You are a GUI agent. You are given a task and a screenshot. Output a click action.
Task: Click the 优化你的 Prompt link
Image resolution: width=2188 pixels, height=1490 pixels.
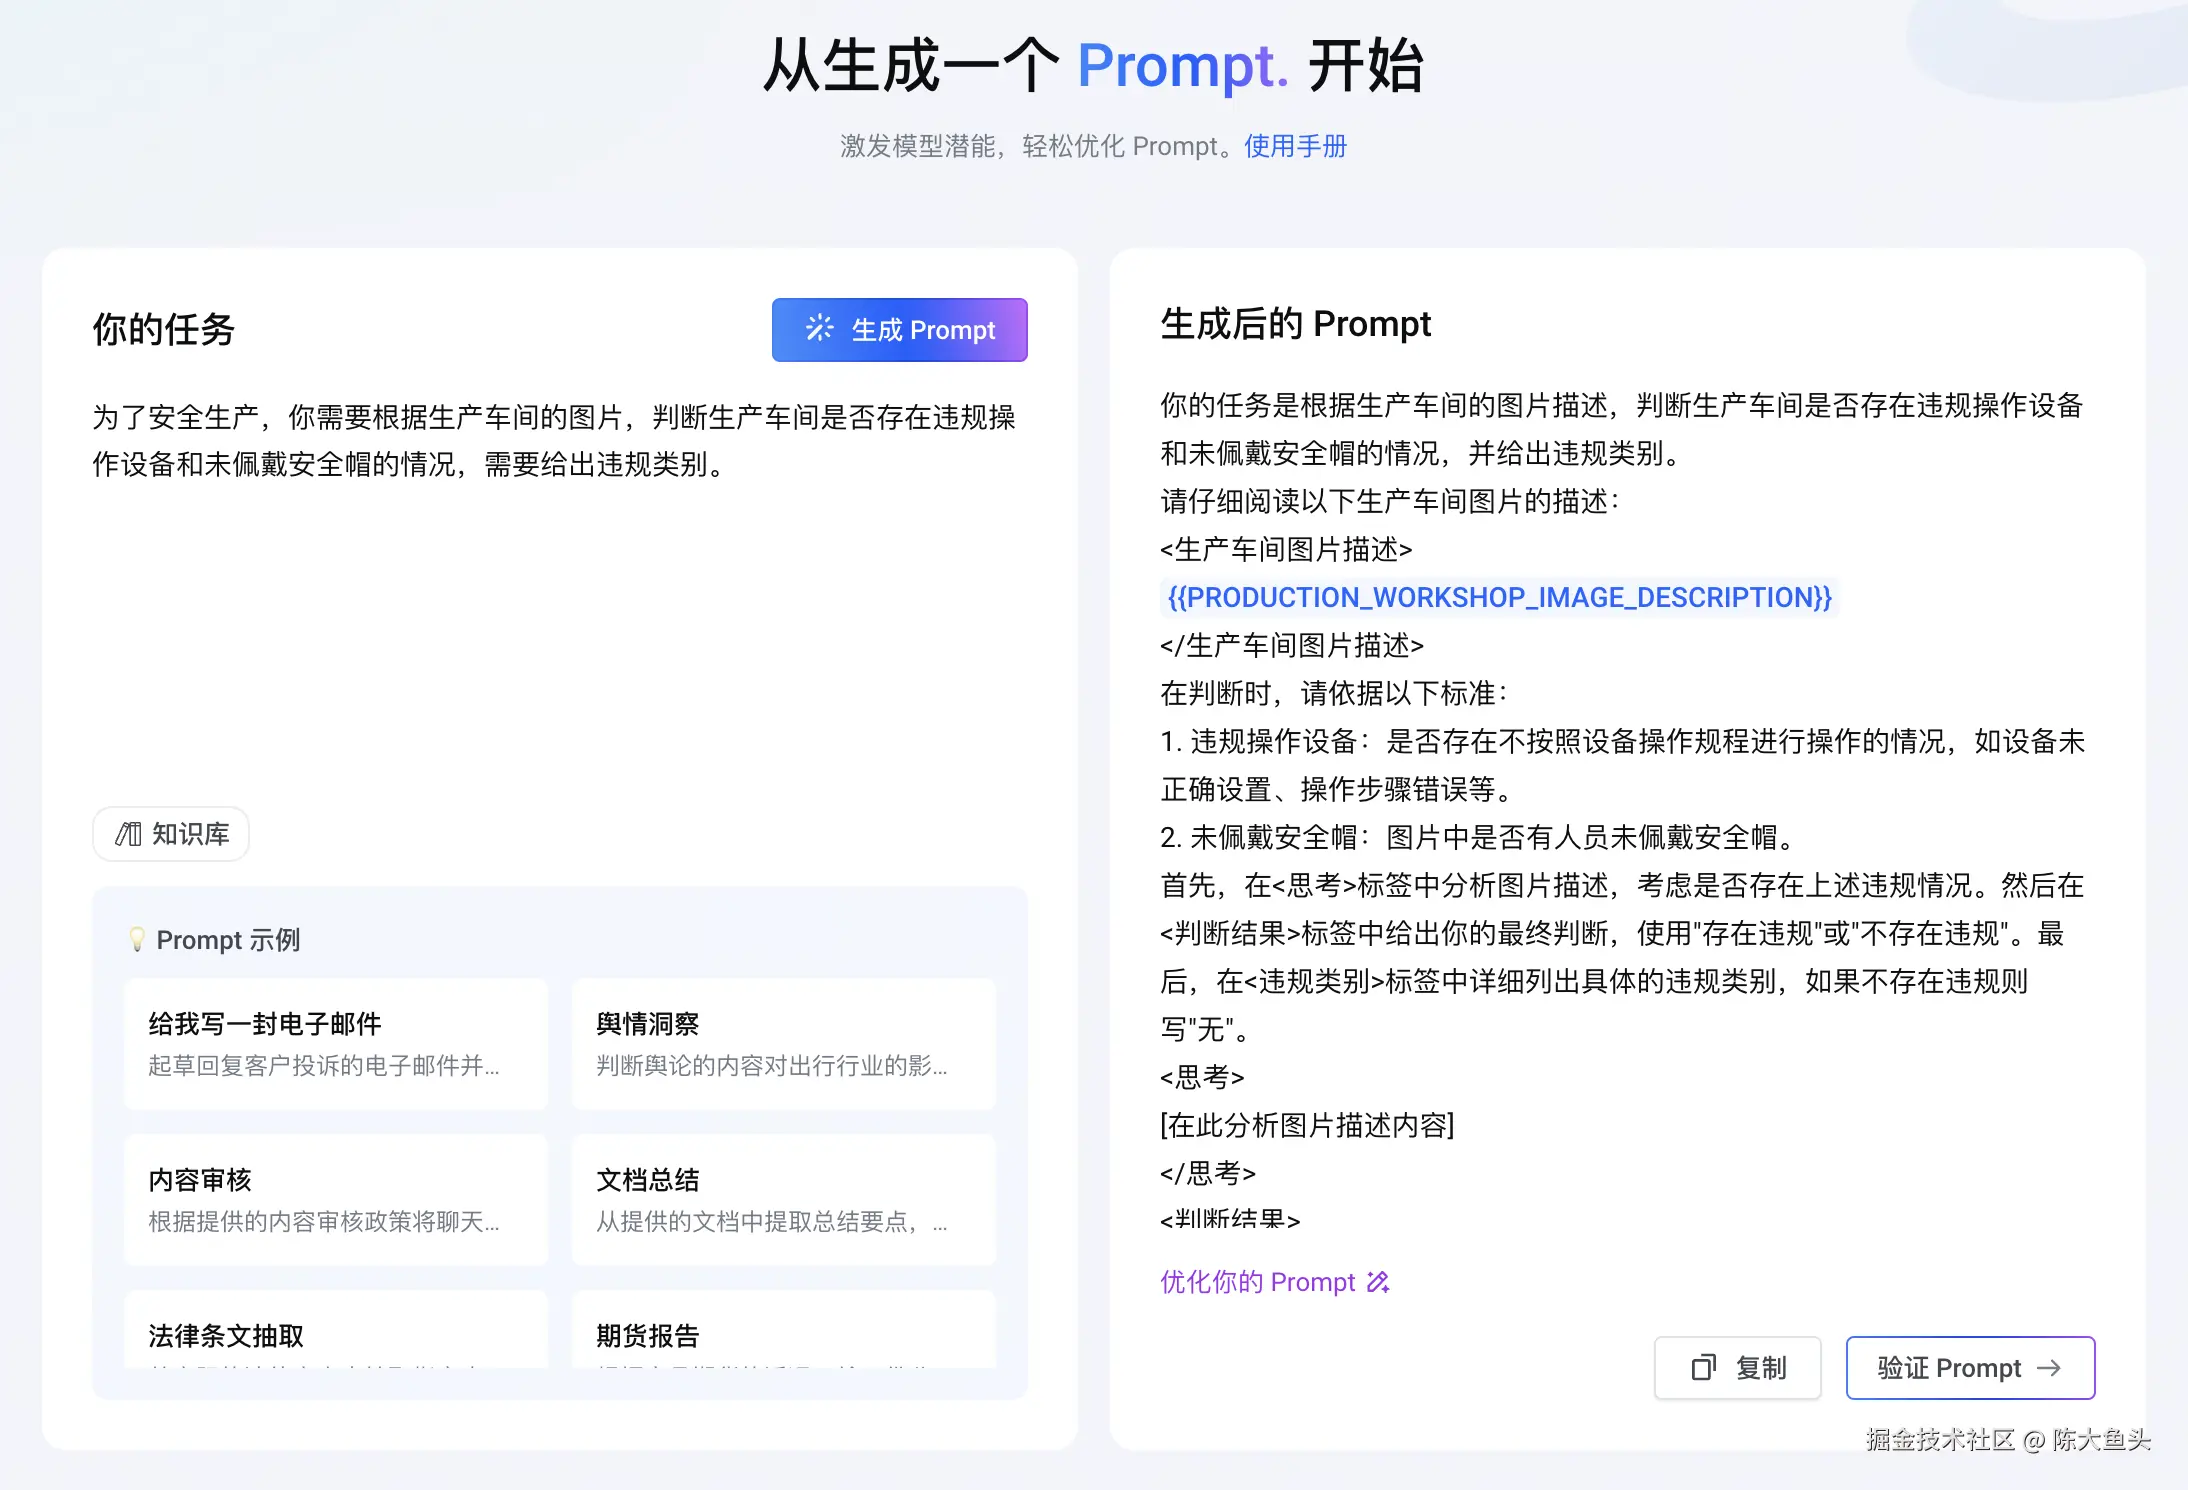coord(1257,1282)
